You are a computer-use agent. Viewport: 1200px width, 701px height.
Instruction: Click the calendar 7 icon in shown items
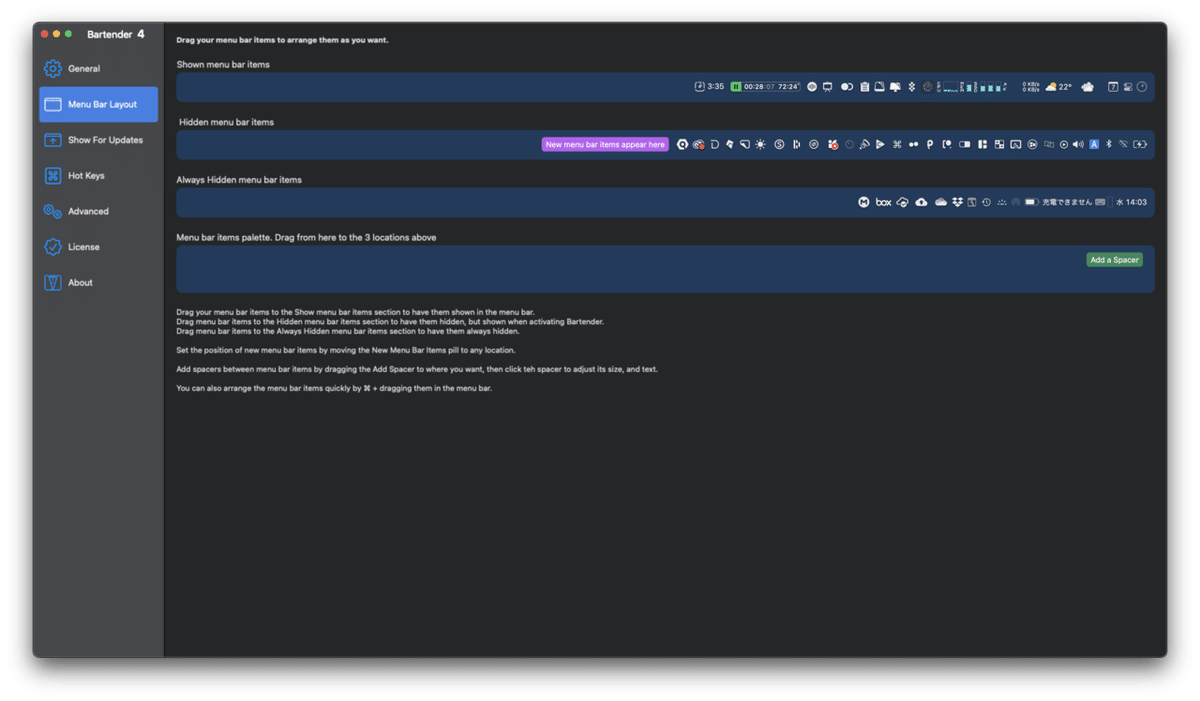coord(1112,87)
